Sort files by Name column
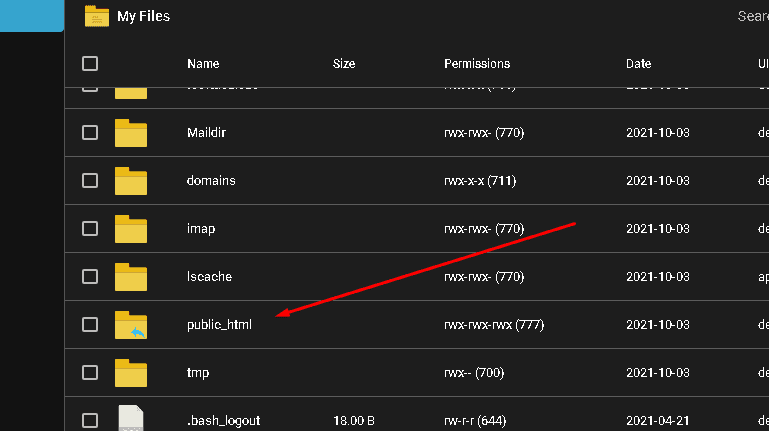Screen dimensions: 769x431 203,64
